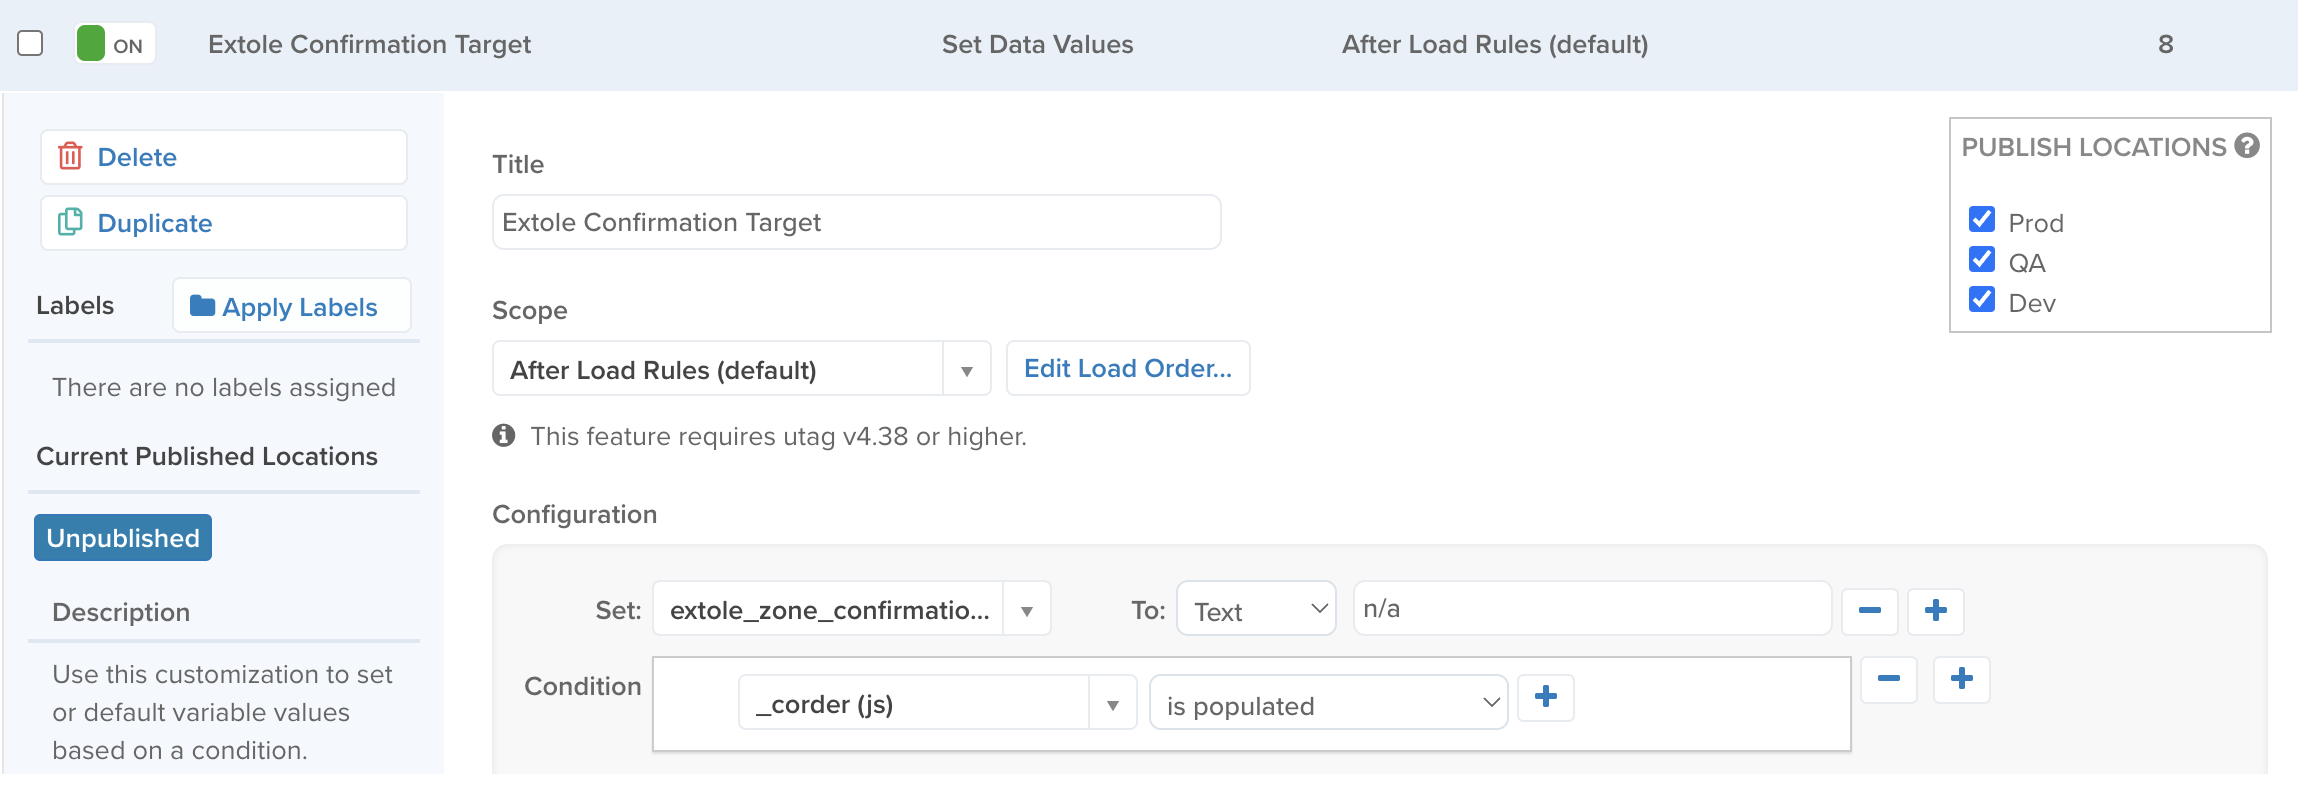This screenshot has width=2298, height=790.
Task: Click the Duplicate button
Action: click(224, 223)
